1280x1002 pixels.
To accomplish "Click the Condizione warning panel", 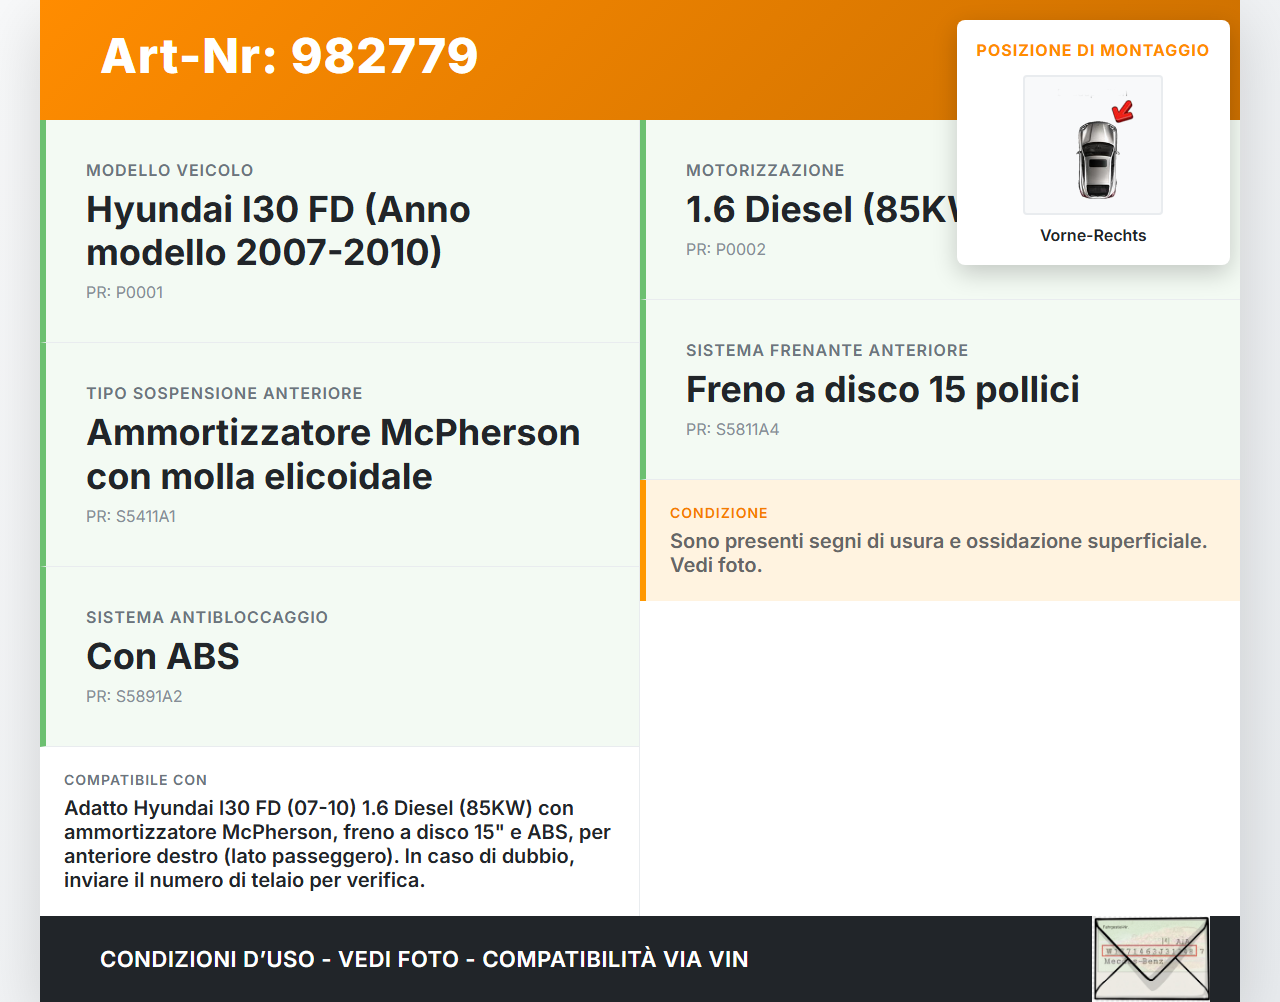I will [940, 540].
